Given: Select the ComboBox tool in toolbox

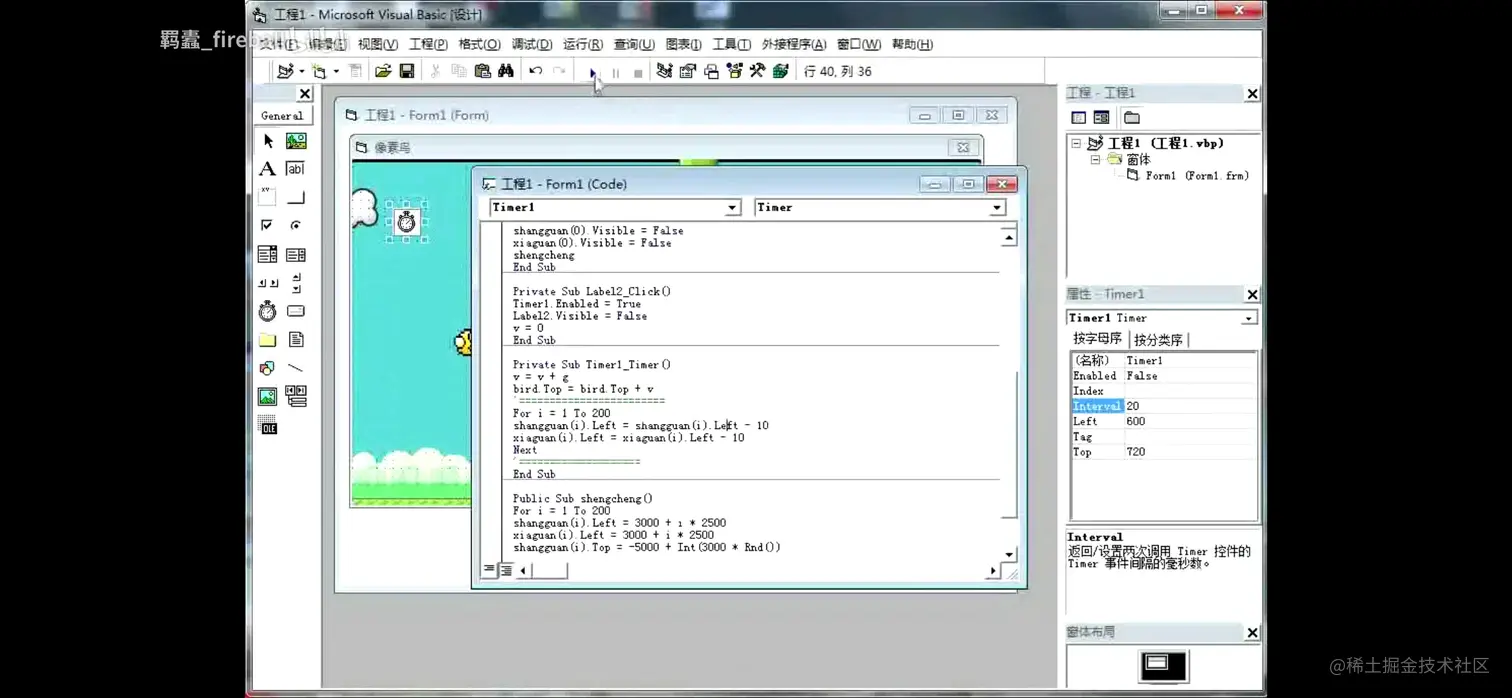Looking at the screenshot, I should pos(268,255).
